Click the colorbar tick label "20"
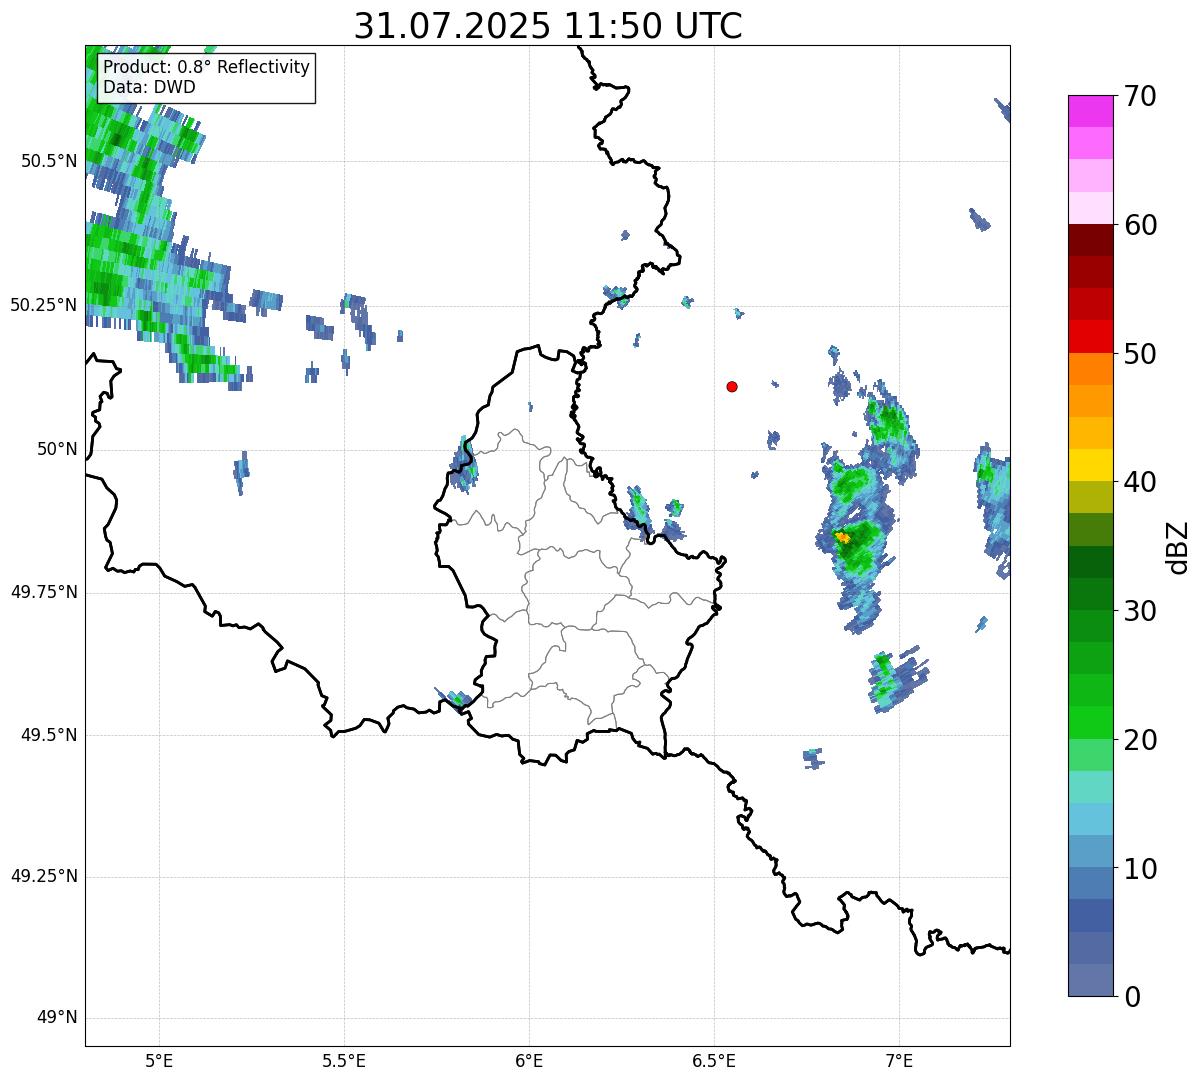1202x1081 pixels. tap(1140, 740)
